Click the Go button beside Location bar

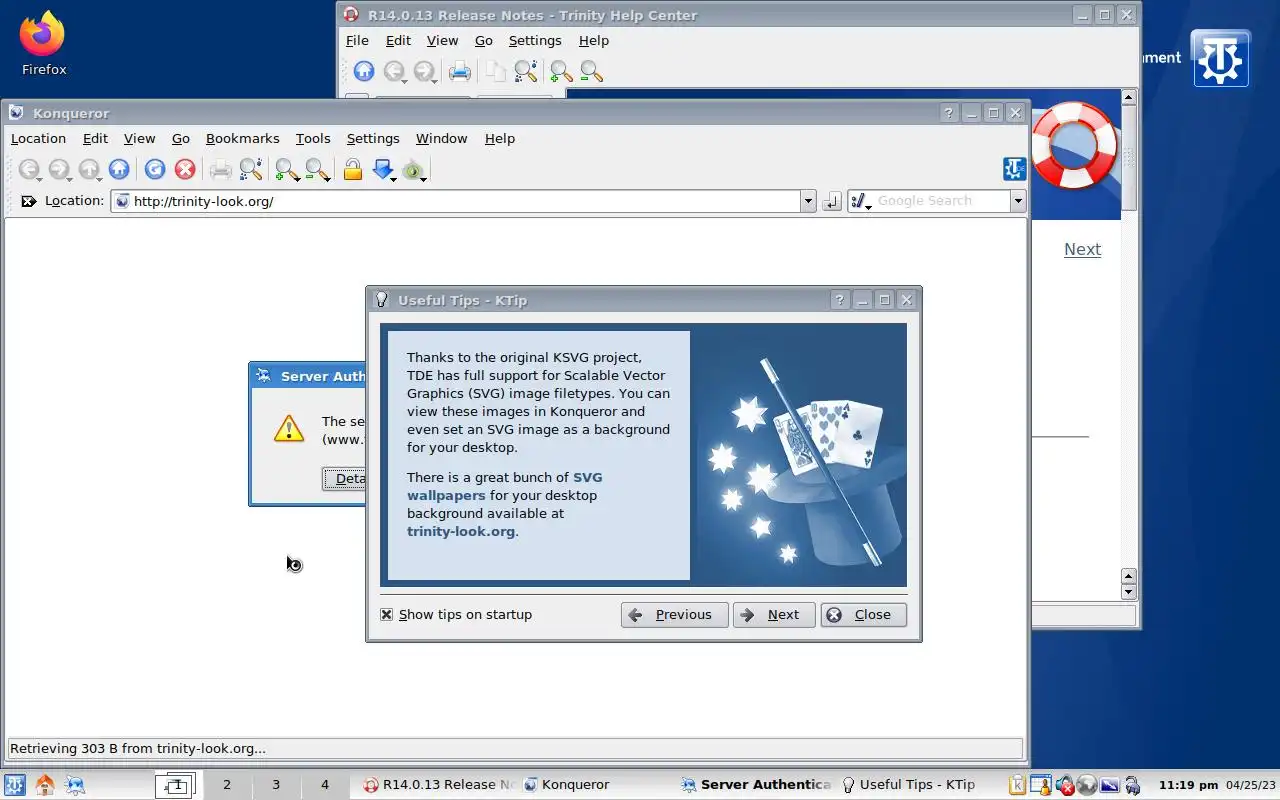click(x=831, y=201)
